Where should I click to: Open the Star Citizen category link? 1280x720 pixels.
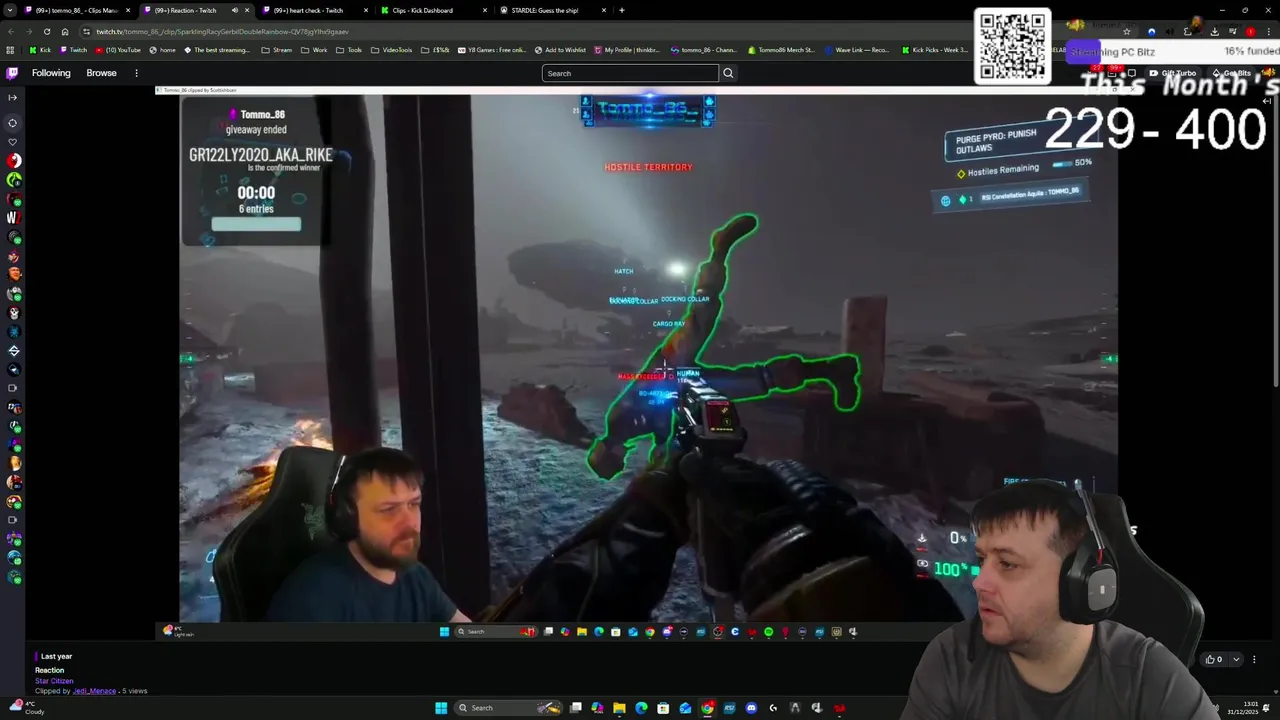click(54, 681)
